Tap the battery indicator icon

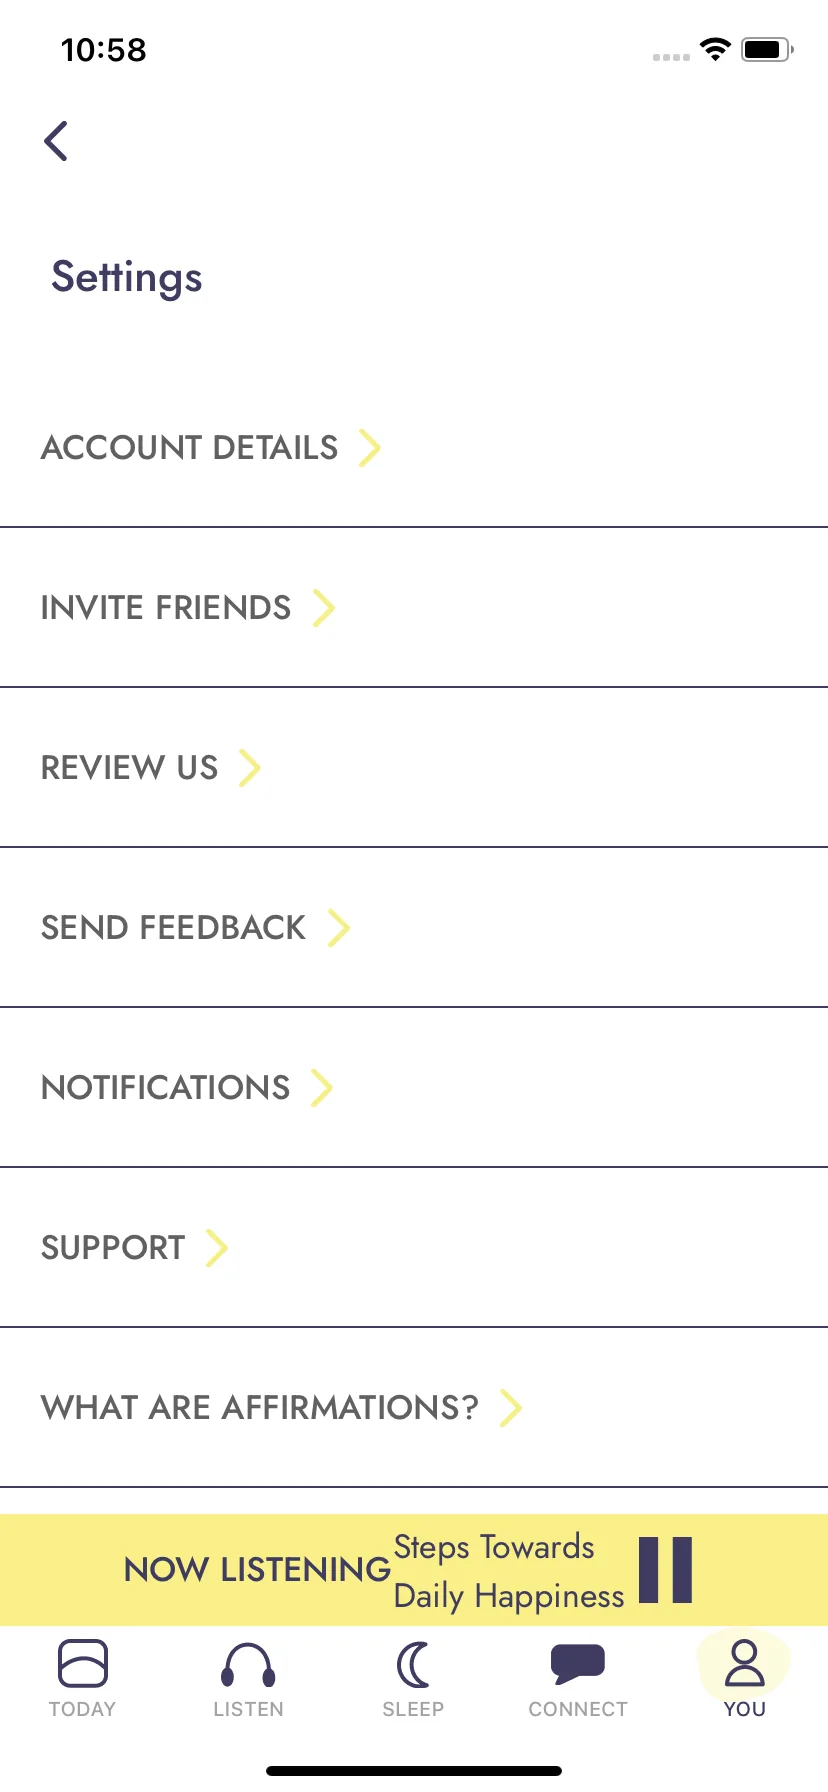pyautogui.click(x=767, y=49)
